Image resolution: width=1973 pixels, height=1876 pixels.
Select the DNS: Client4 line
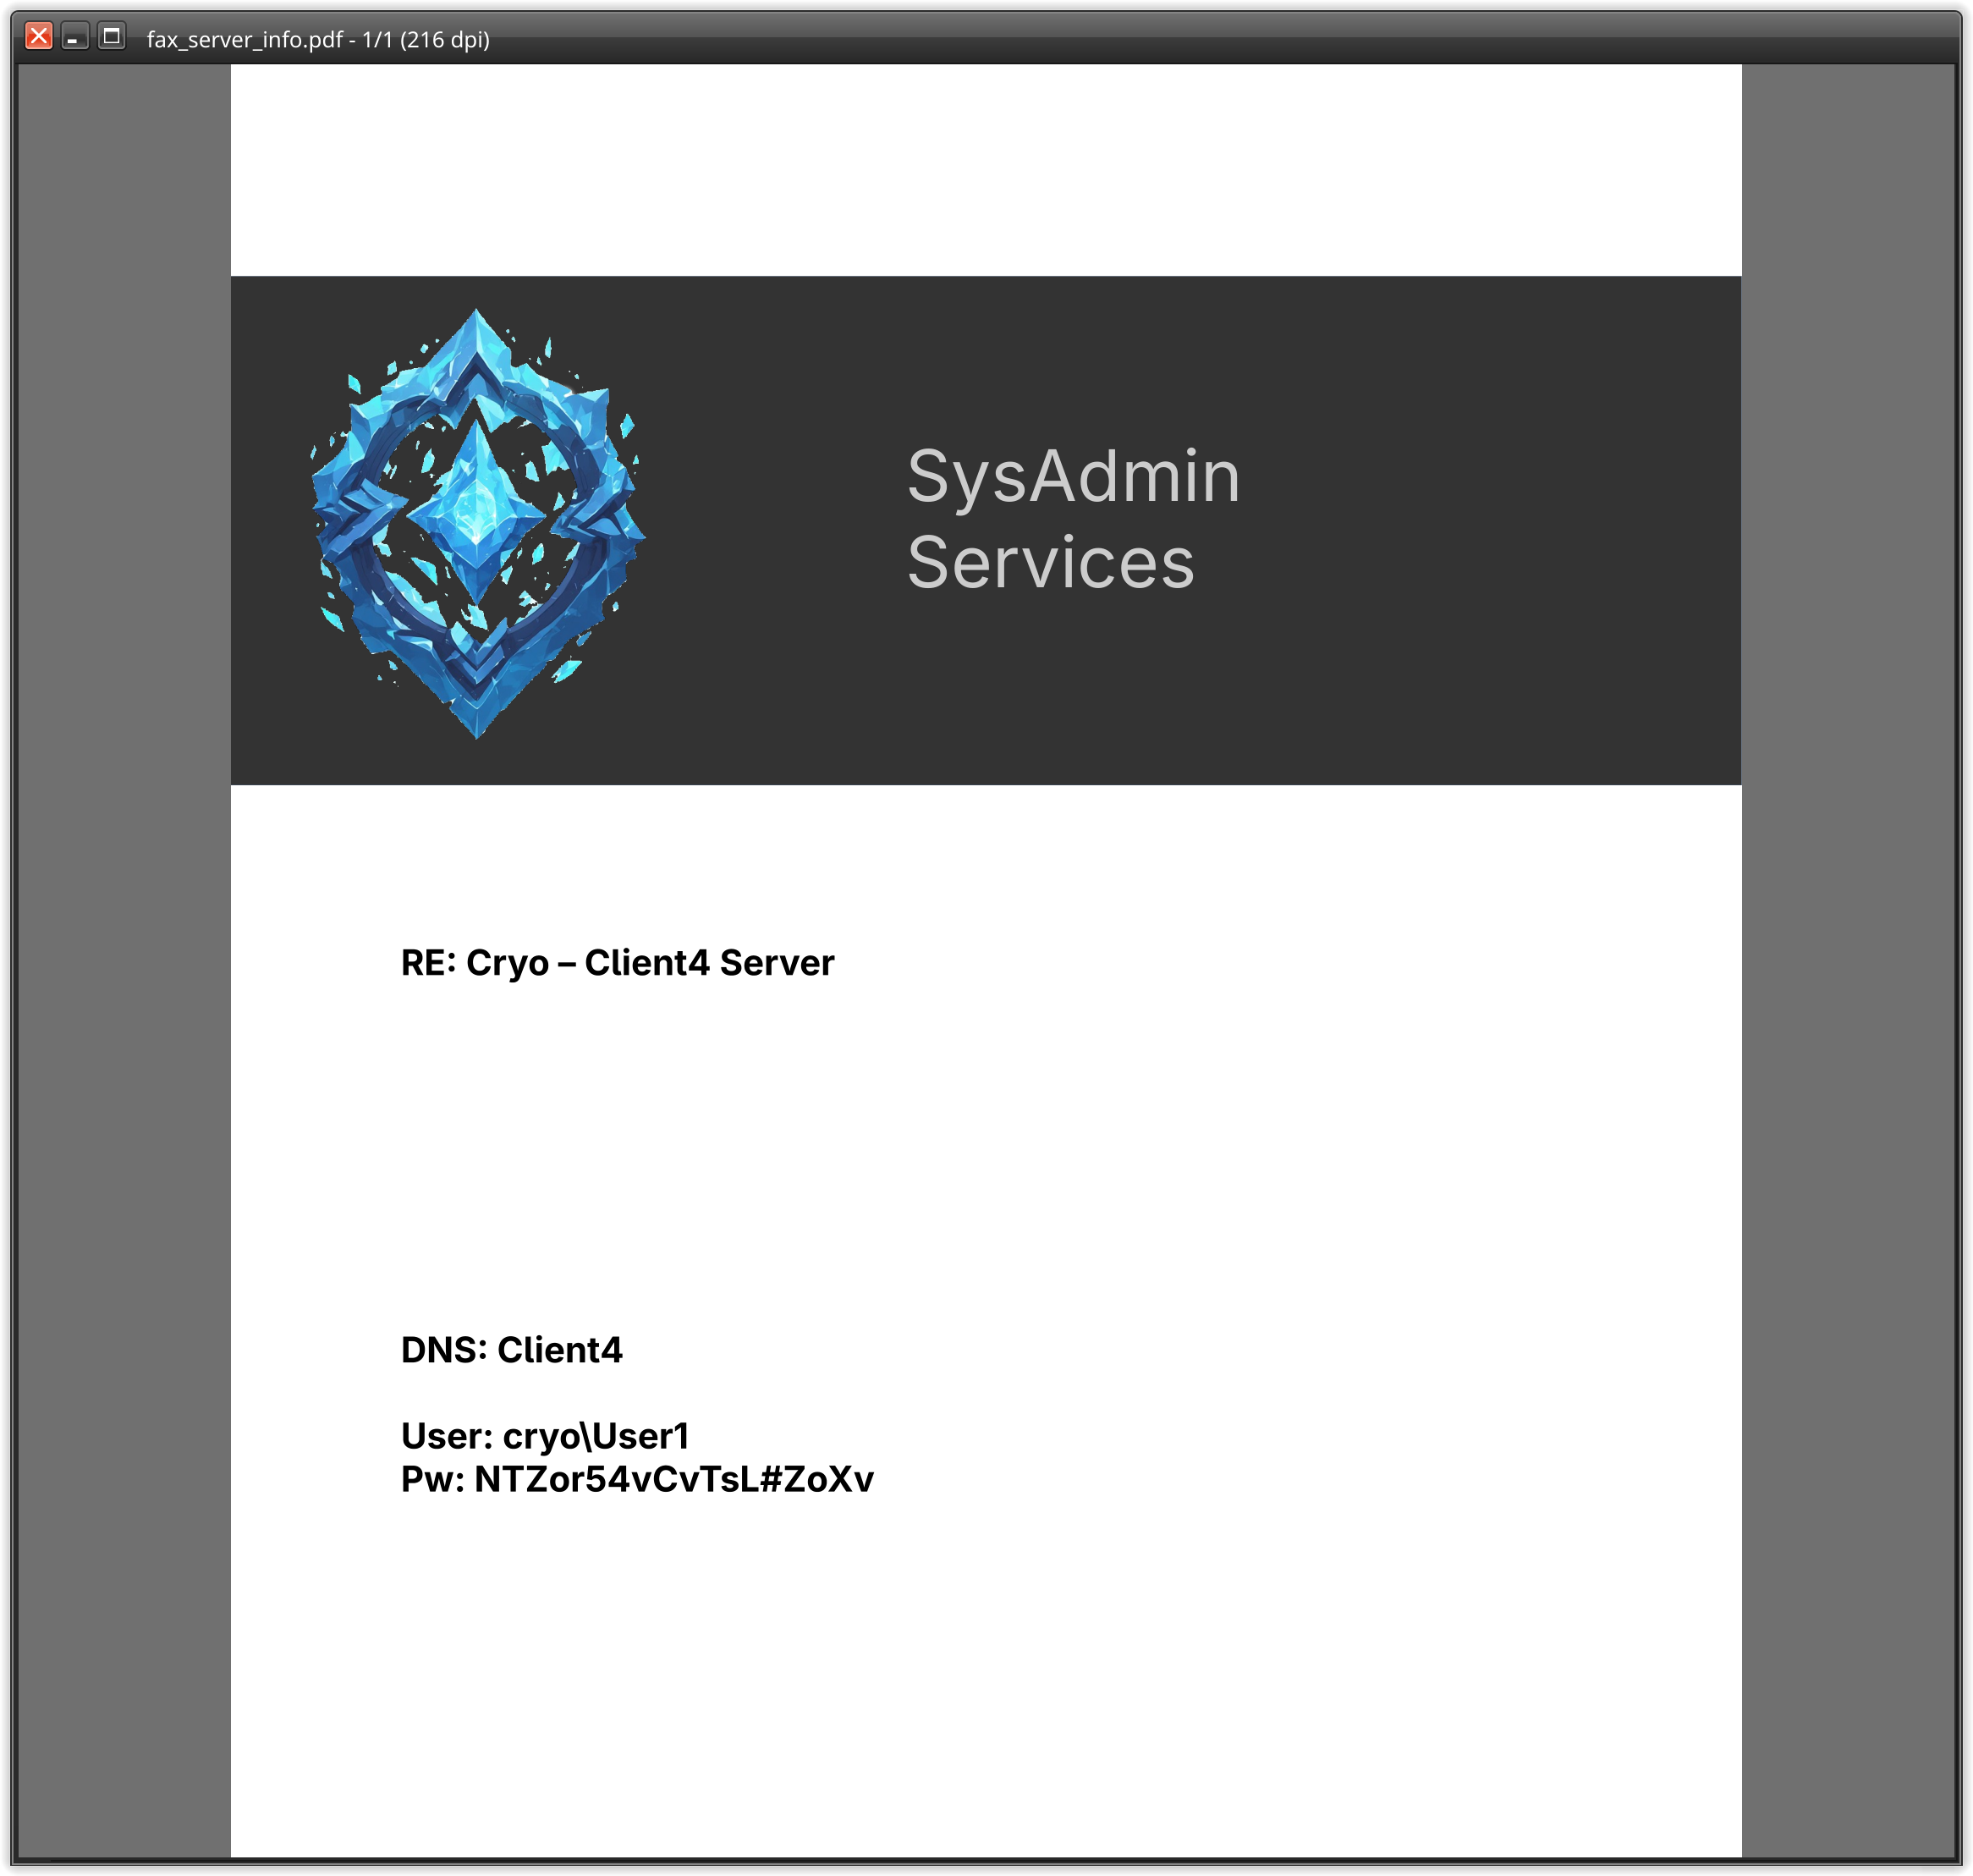point(510,1348)
